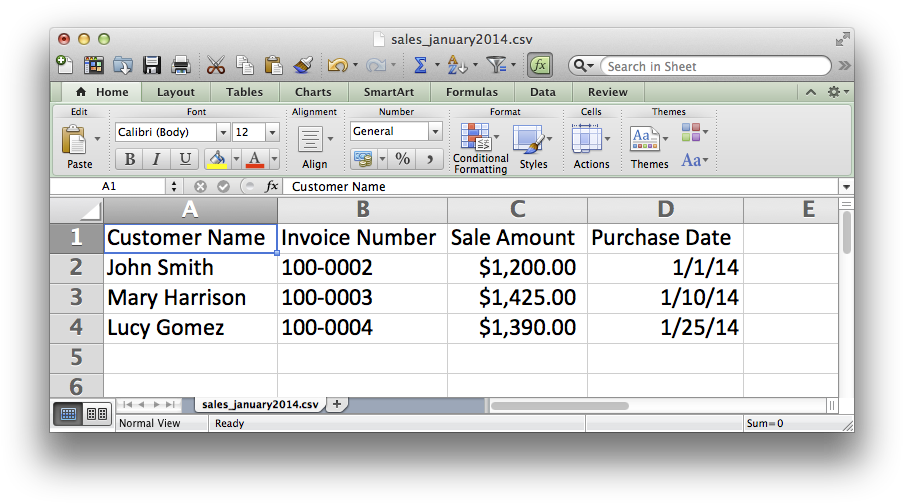
Task: Cut selection with scissors icon
Action: coord(215,65)
